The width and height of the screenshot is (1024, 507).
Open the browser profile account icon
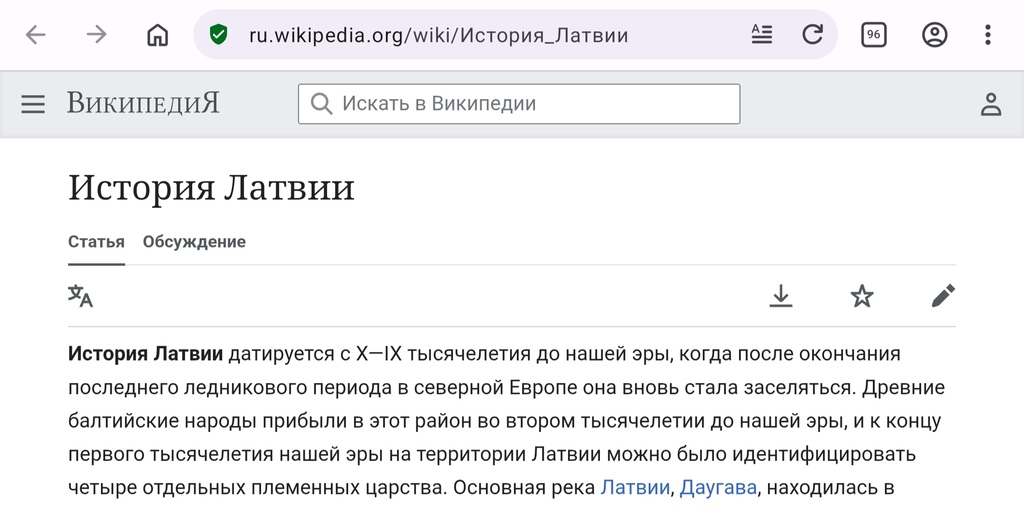click(935, 35)
